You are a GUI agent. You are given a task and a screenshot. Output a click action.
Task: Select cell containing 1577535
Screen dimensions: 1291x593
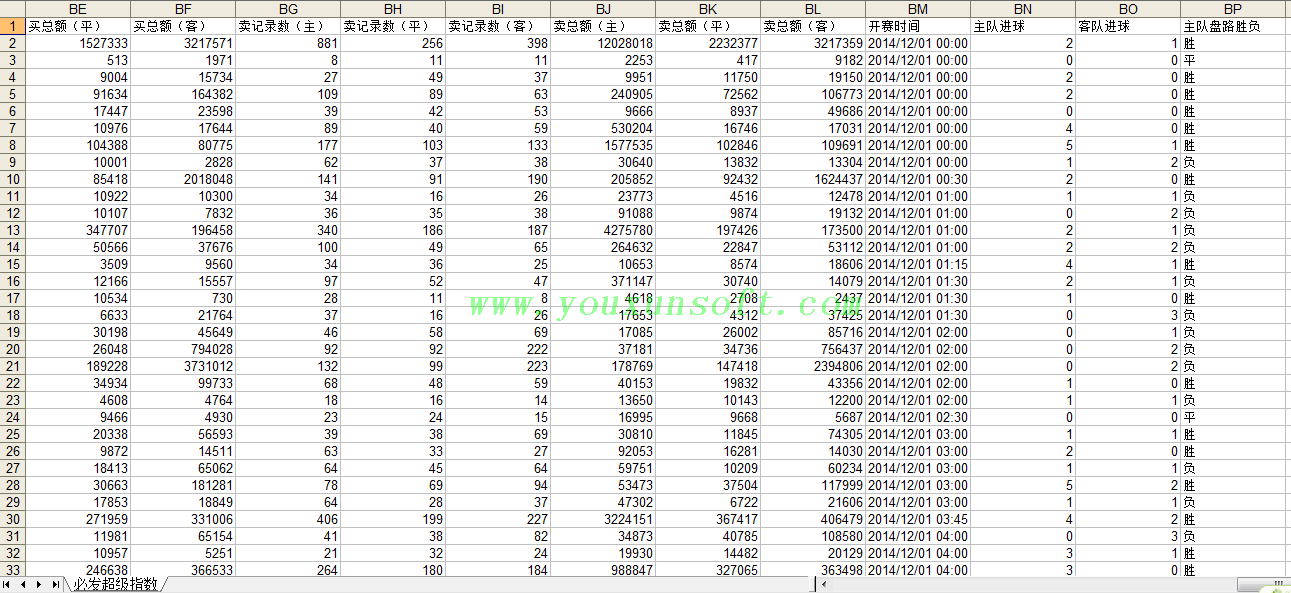pyautogui.click(x=603, y=145)
